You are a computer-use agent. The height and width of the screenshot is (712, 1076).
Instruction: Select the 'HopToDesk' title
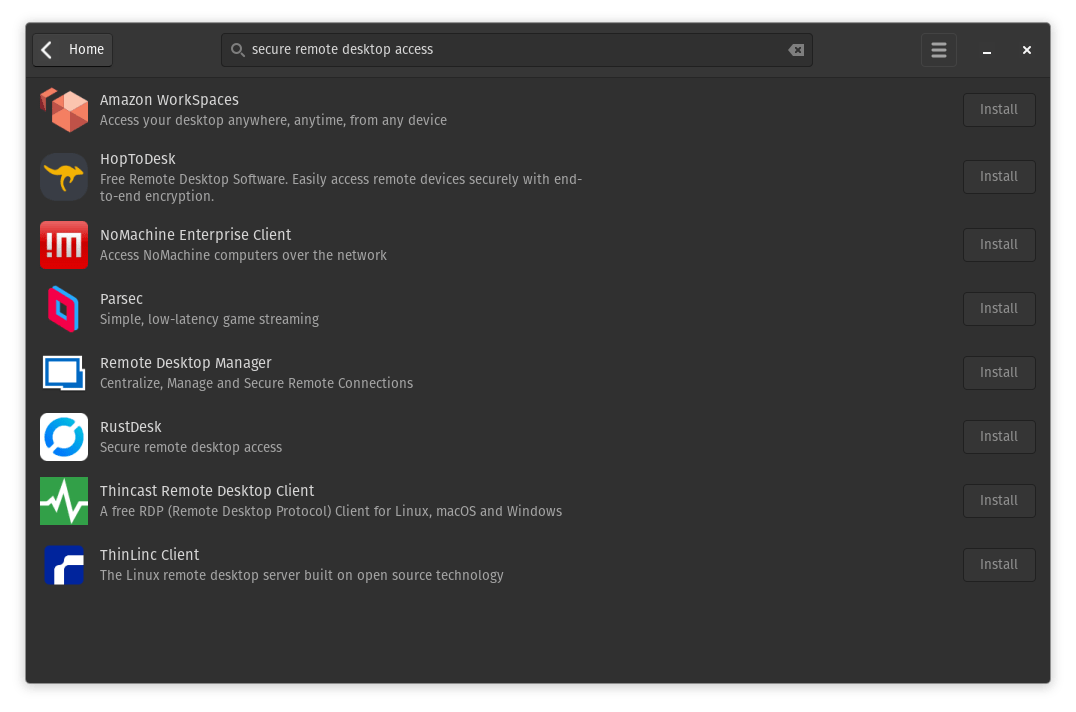138,159
